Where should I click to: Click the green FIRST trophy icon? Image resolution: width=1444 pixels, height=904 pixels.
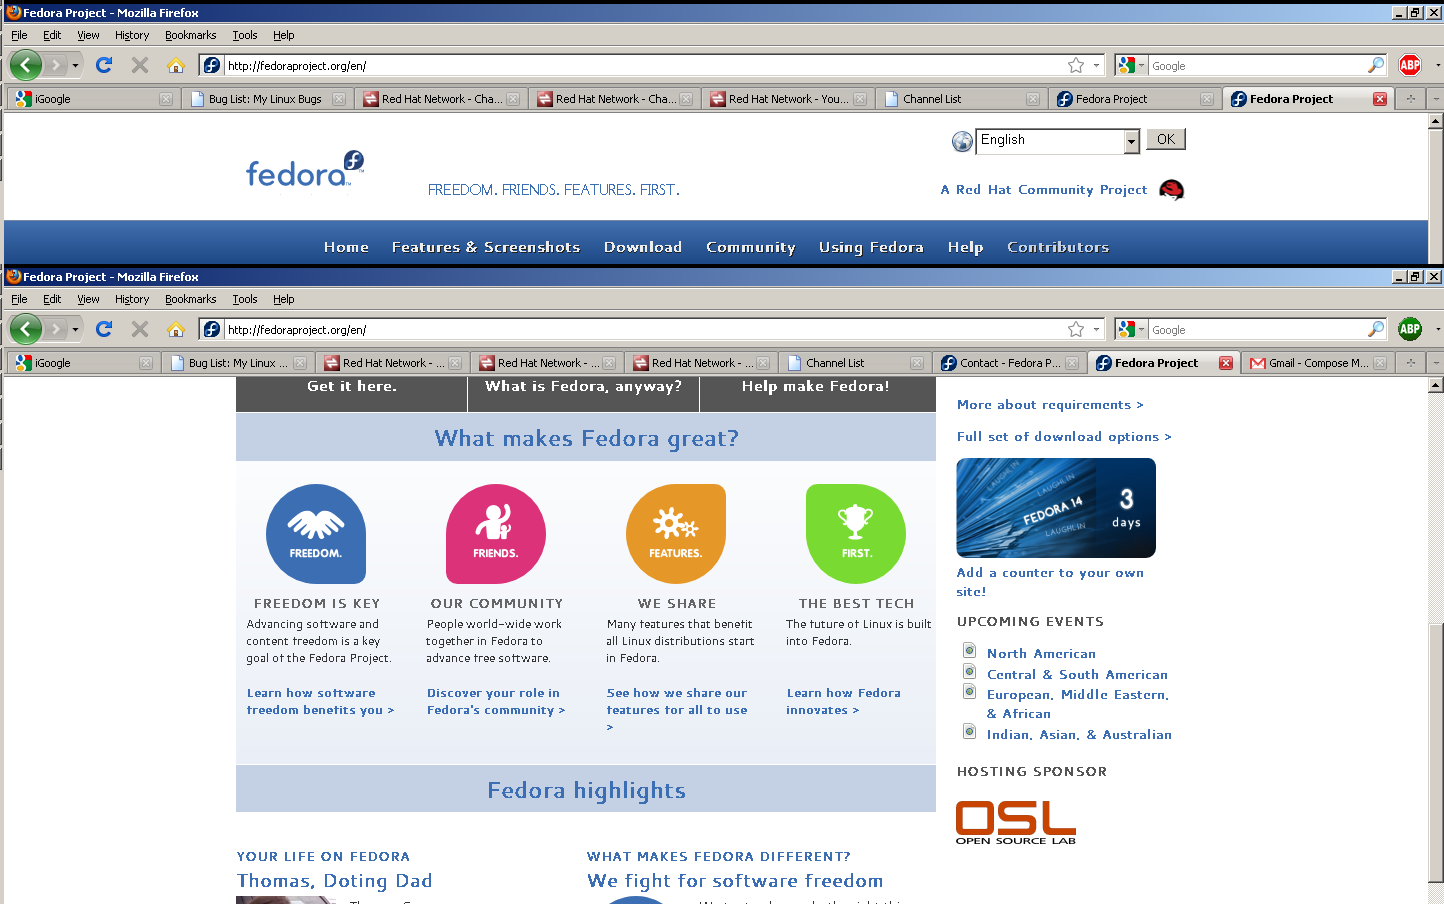click(856, 534)
